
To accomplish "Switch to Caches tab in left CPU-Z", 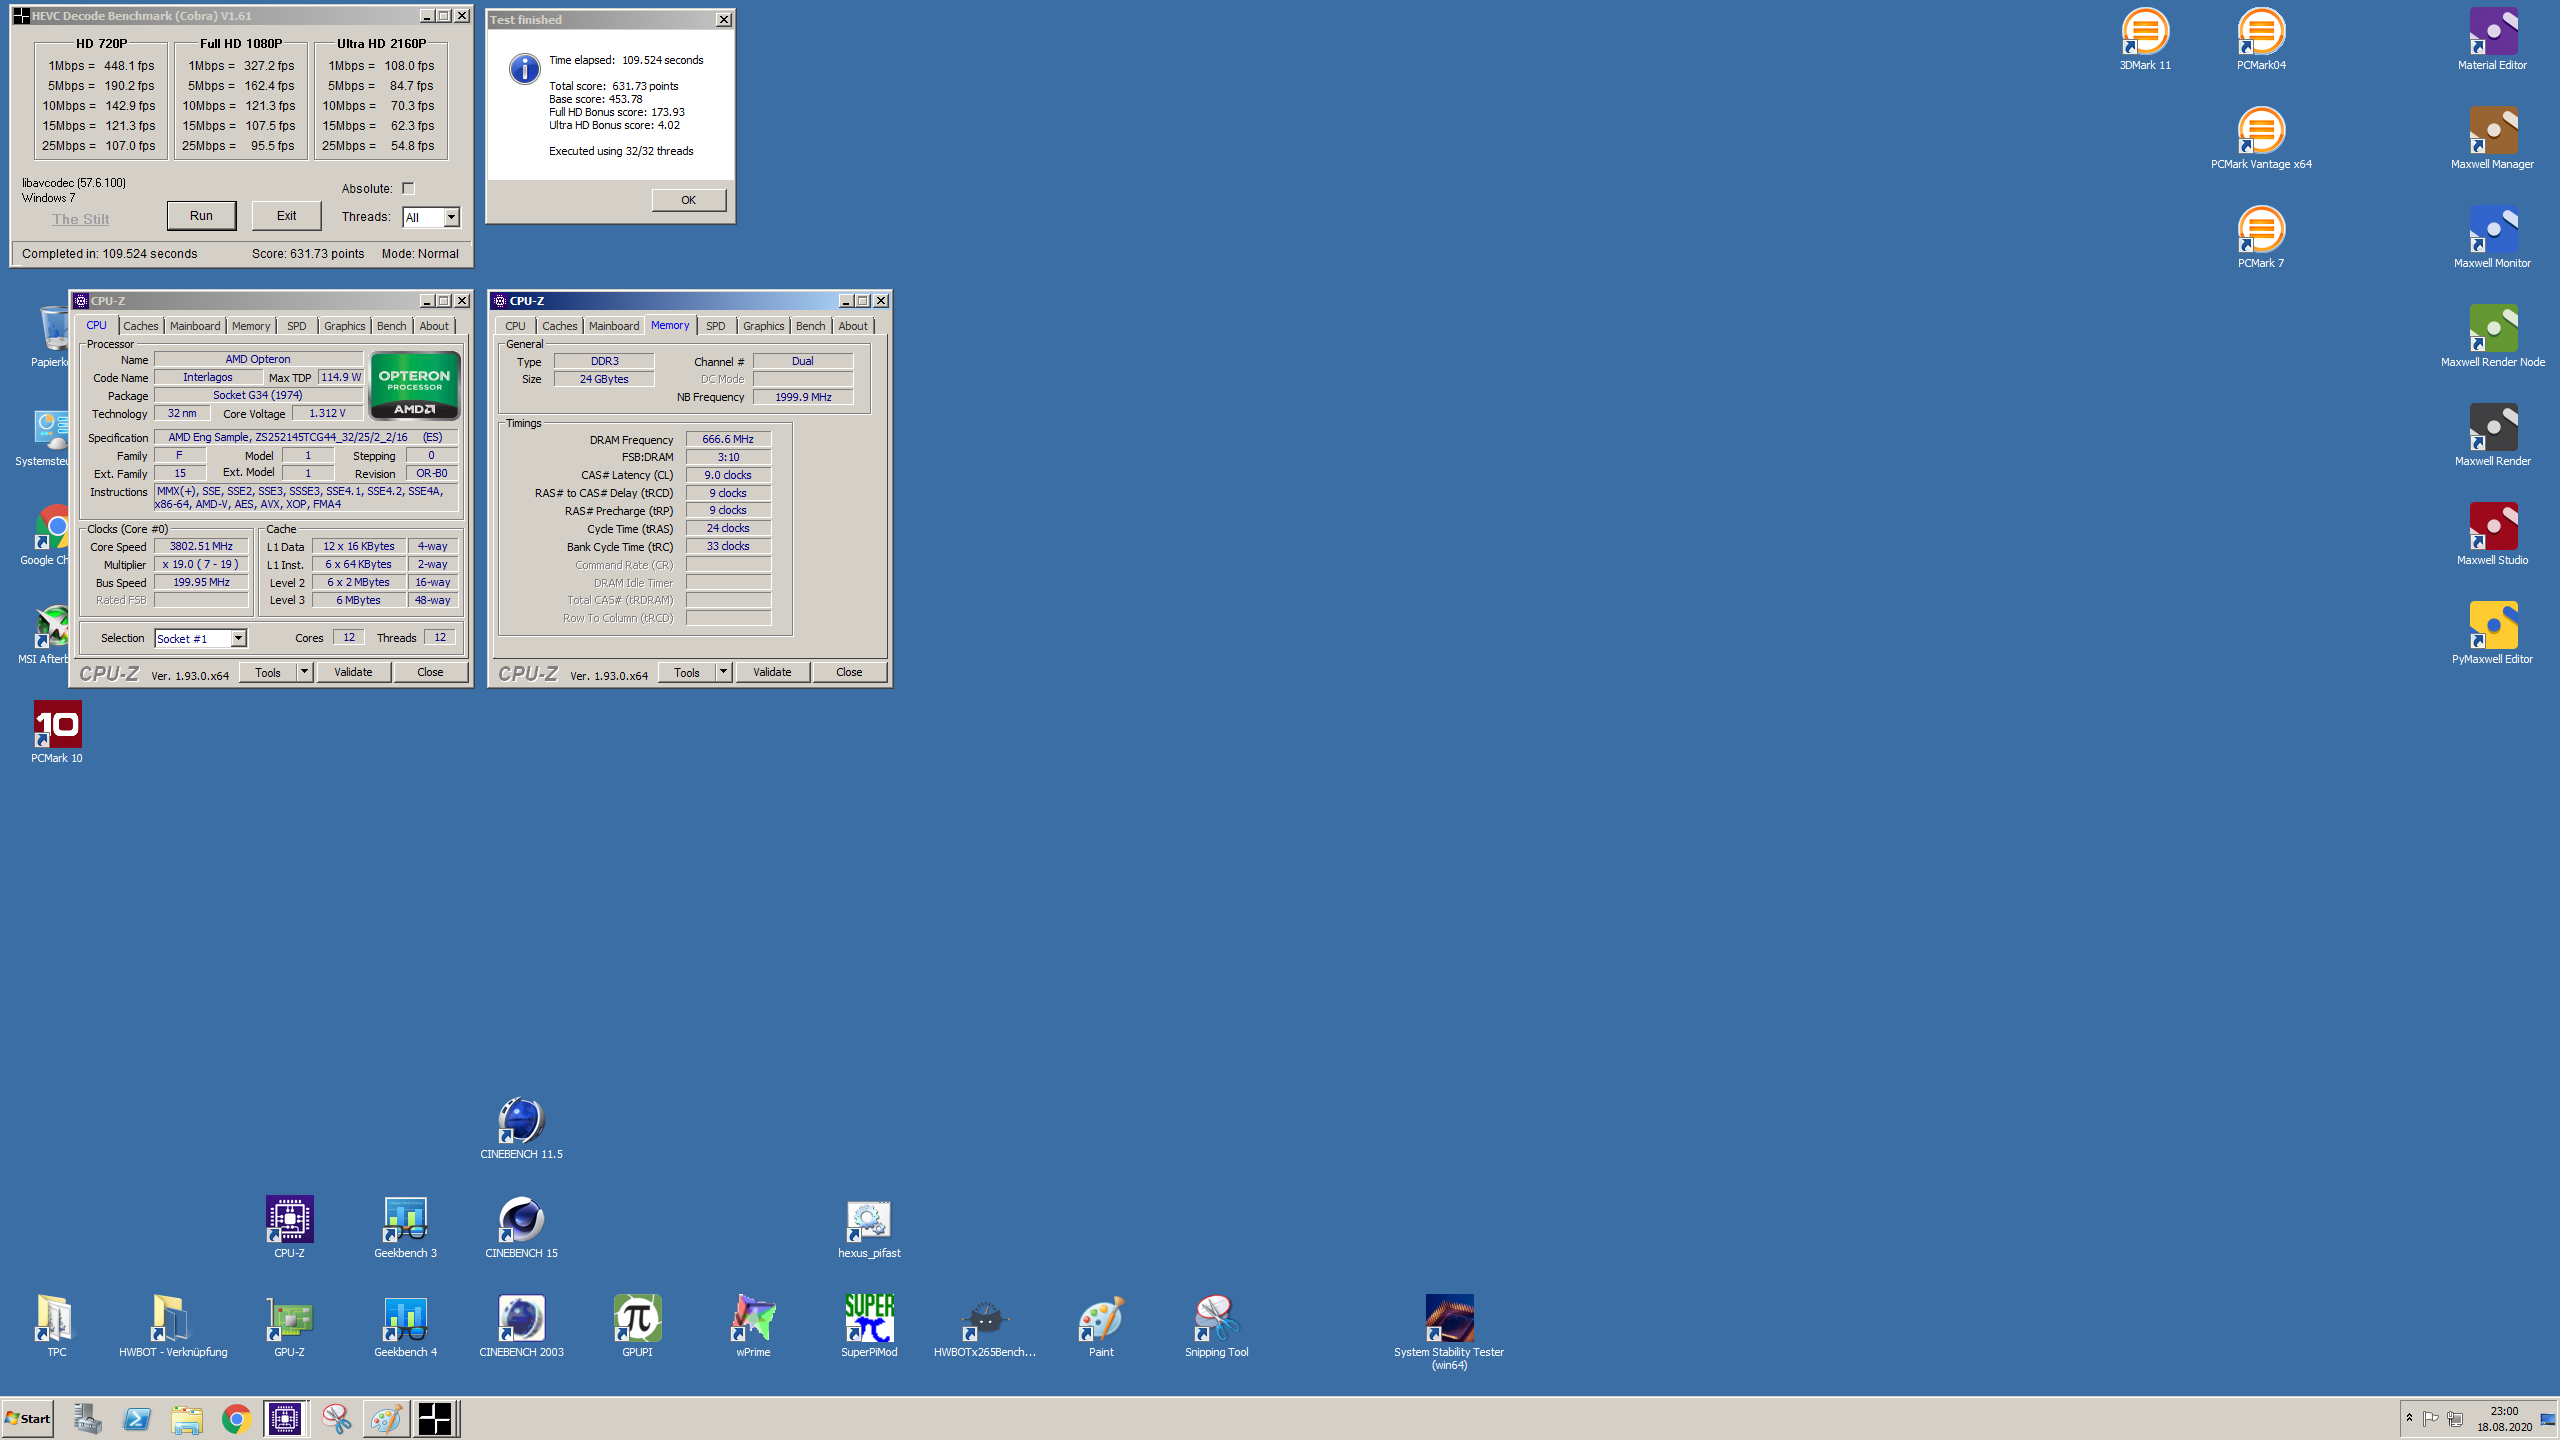I will click(141, 326).
